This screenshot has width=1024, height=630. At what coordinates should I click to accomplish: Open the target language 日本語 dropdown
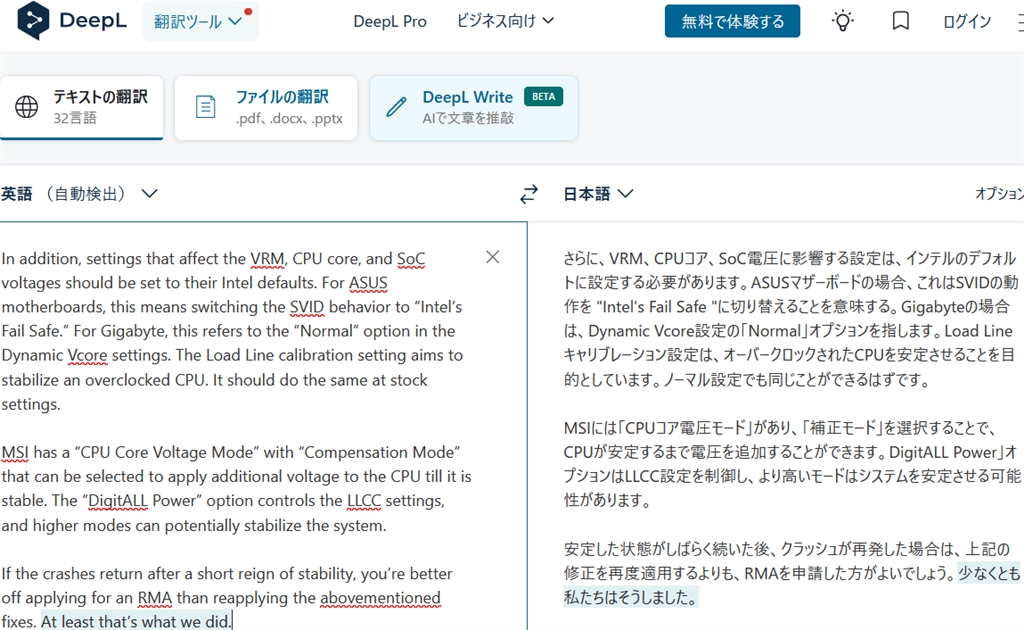598,194
